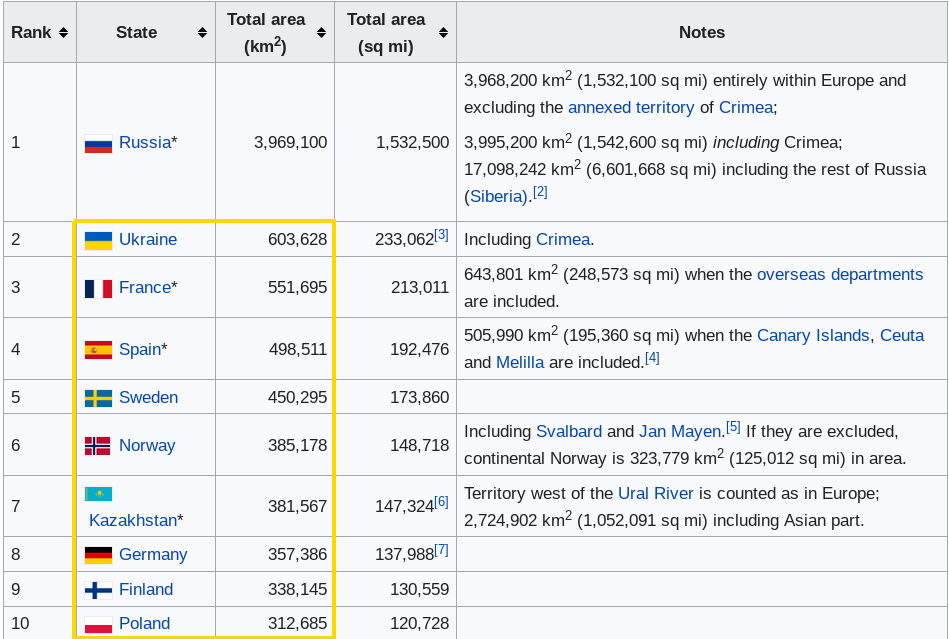Select Germany's area value 357,386
This screenshot has height=639, width=949.
297,554
